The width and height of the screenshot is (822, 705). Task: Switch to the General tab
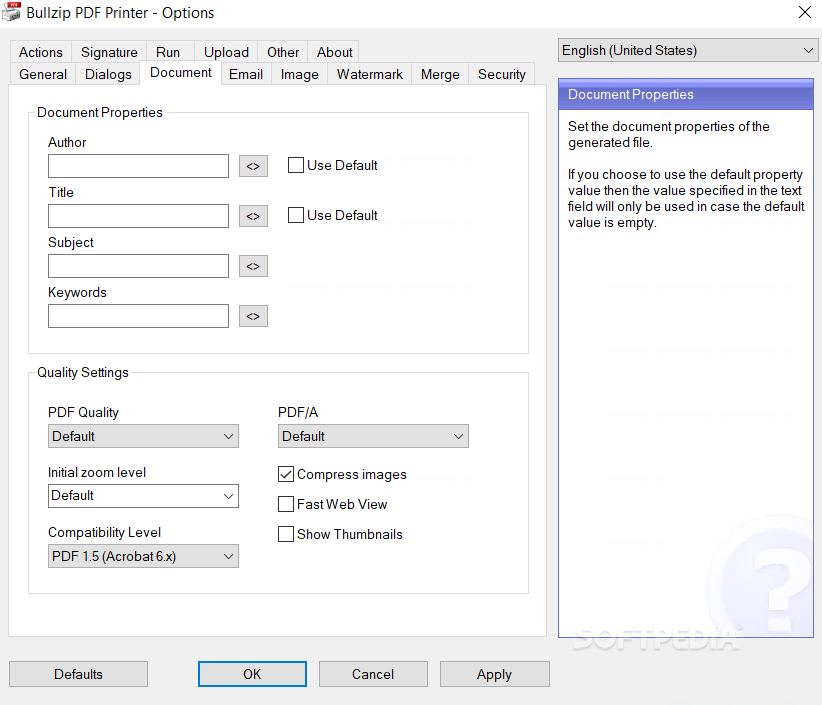43,74
